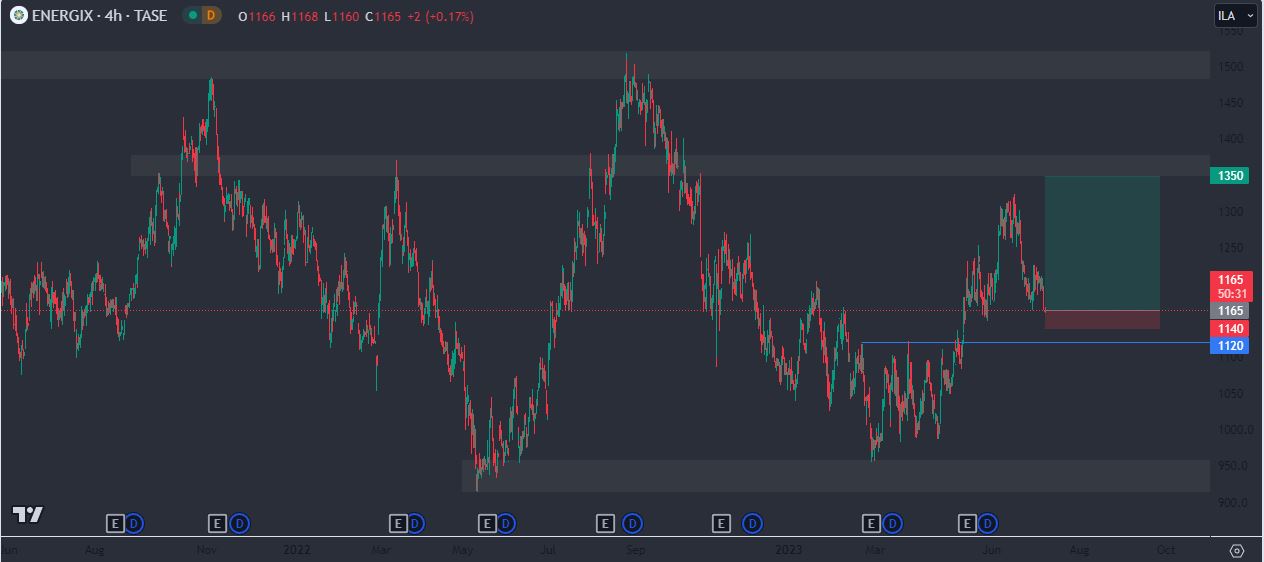Click the orange D delayed-data indicator
This screenshot has height=562, width=1264.
click(210, 16)
